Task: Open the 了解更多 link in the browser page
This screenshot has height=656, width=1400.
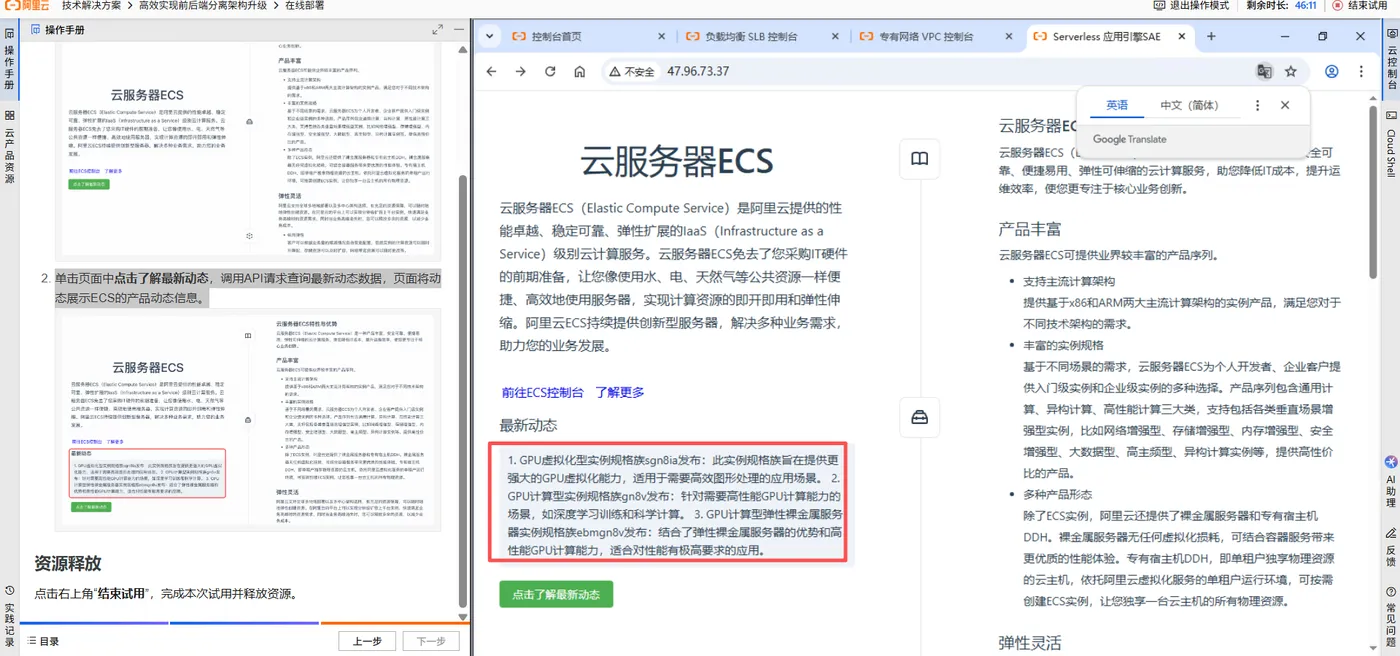Action: 620,393
